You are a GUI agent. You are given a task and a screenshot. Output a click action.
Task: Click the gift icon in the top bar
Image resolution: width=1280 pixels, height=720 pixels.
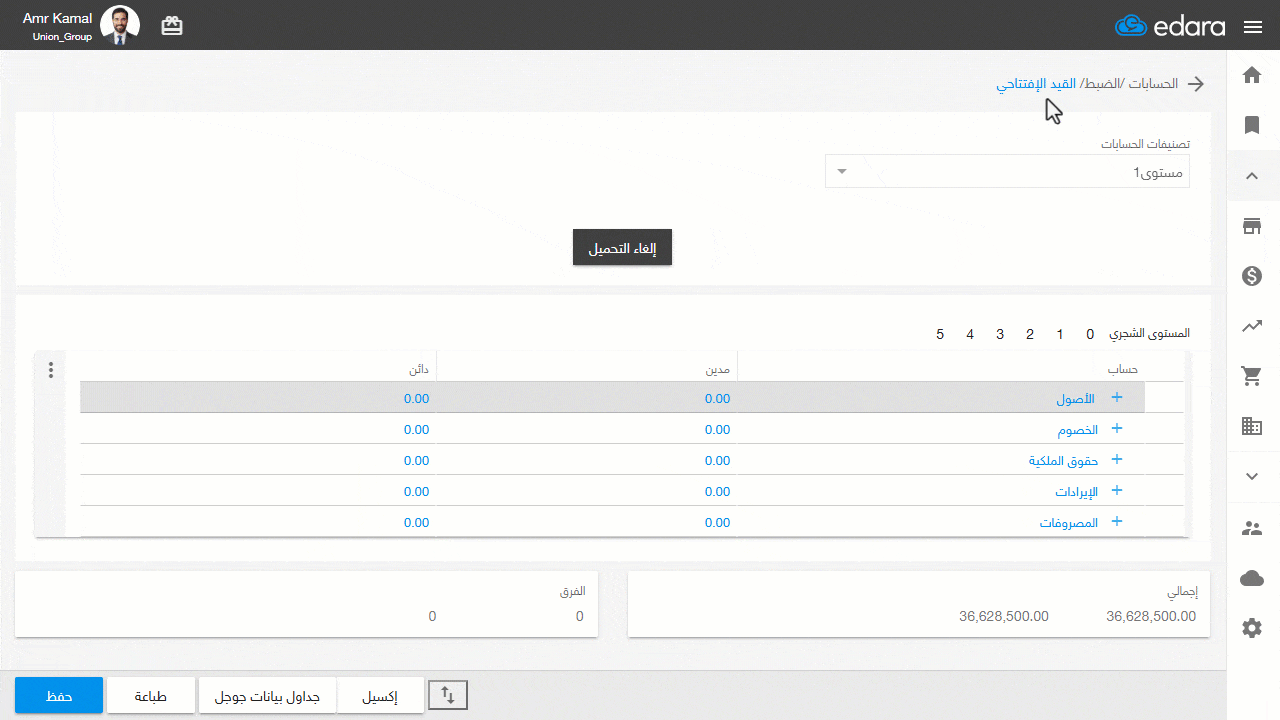coord(172,26)
